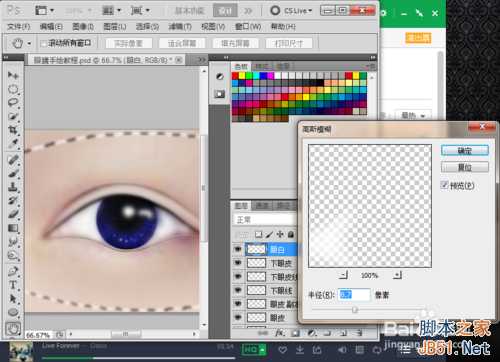500x362 pixels.
Task: Select the Lasso tool
Action: click(13, 103)
